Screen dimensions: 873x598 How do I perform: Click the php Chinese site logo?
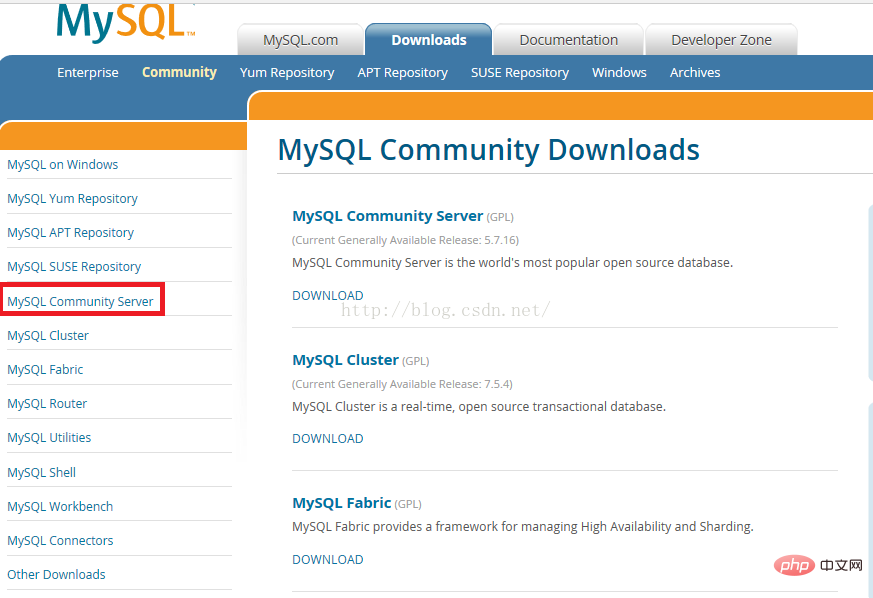(x=818, y=565)
